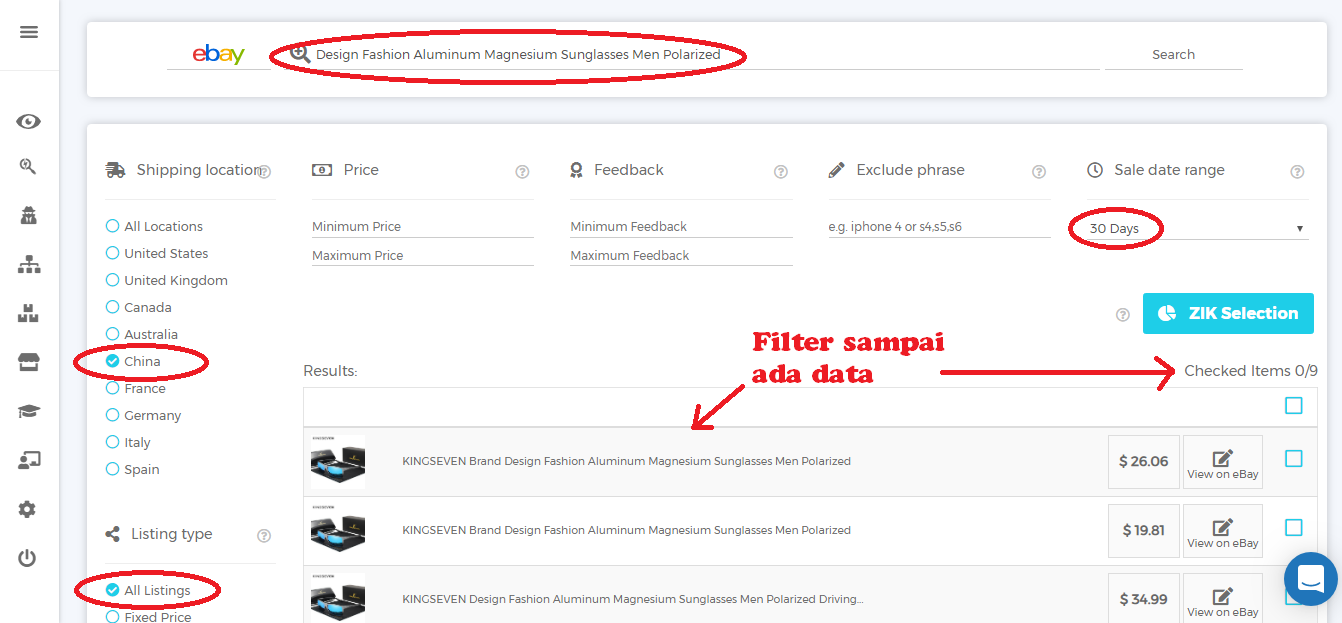The width and height of the screenshot is (1342, 623).
Task: Open the Sale date range dropdown
Action: (x=1196, y=229)
